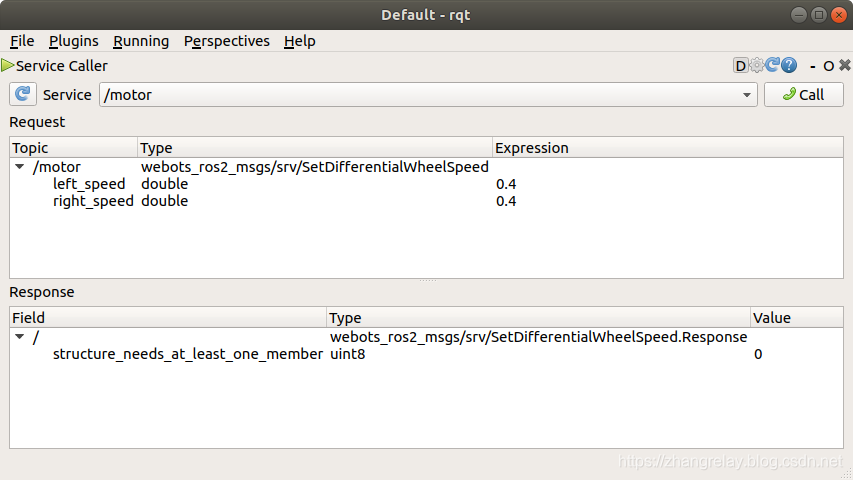Open the Plugins menu

(x=73, y=41)
